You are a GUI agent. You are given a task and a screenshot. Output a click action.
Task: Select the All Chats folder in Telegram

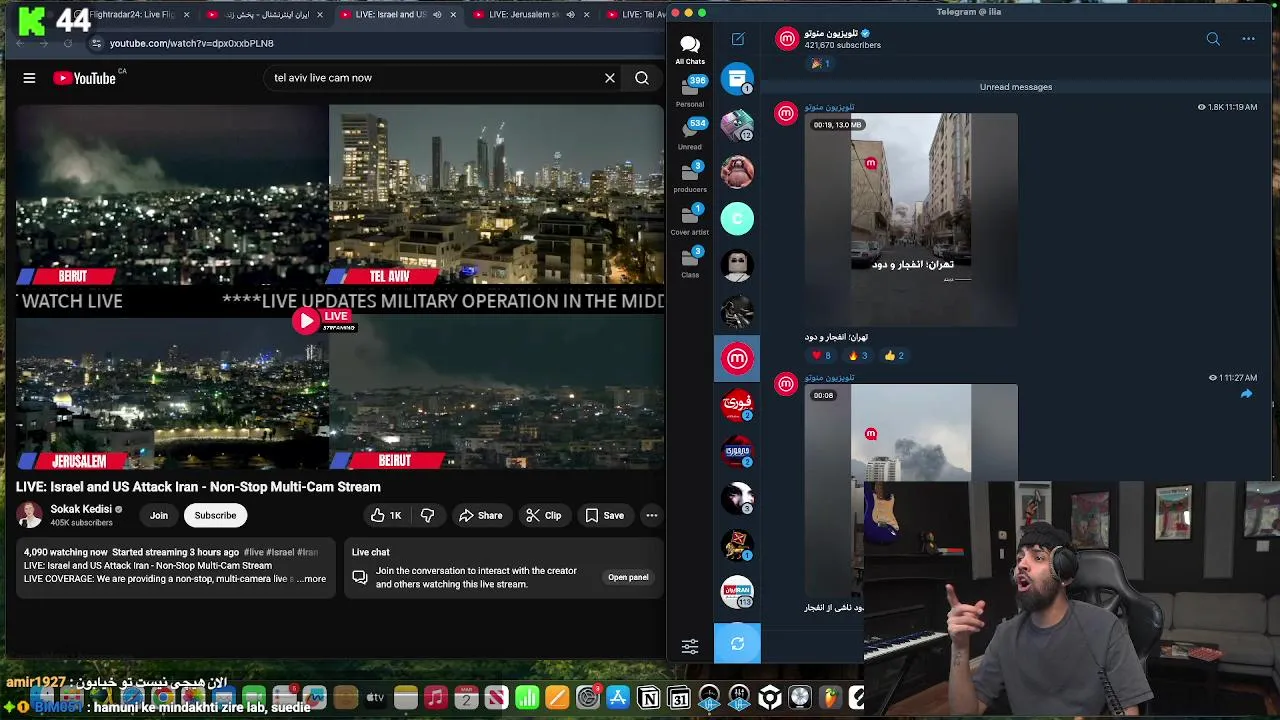pyautogui.click(x=690, y=49)
